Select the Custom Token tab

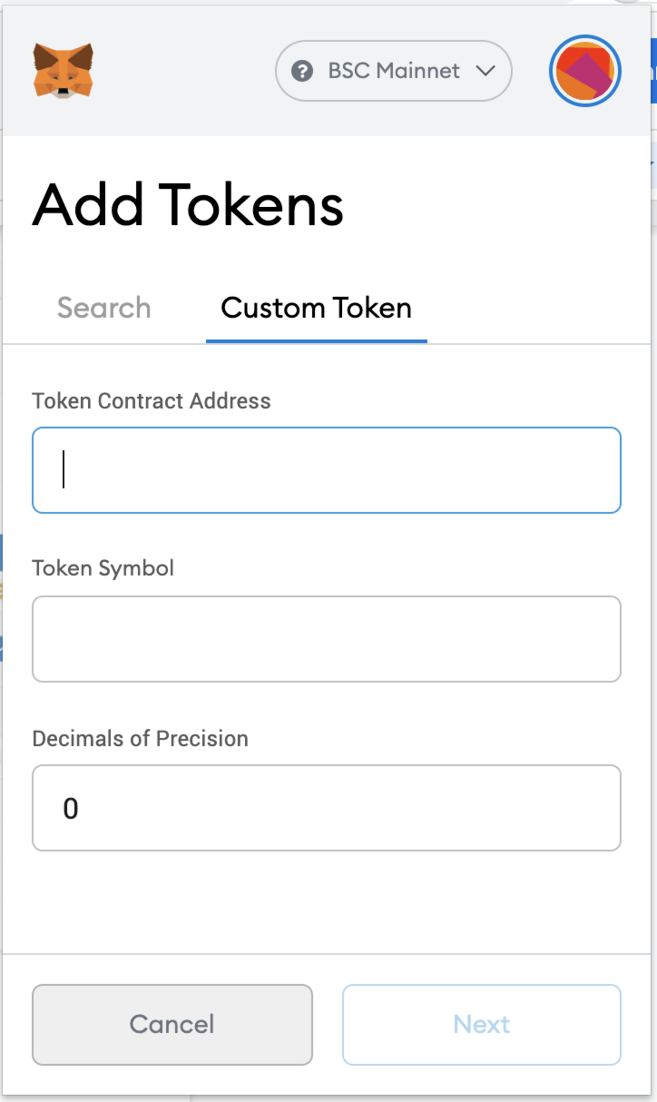click(316, 308)
